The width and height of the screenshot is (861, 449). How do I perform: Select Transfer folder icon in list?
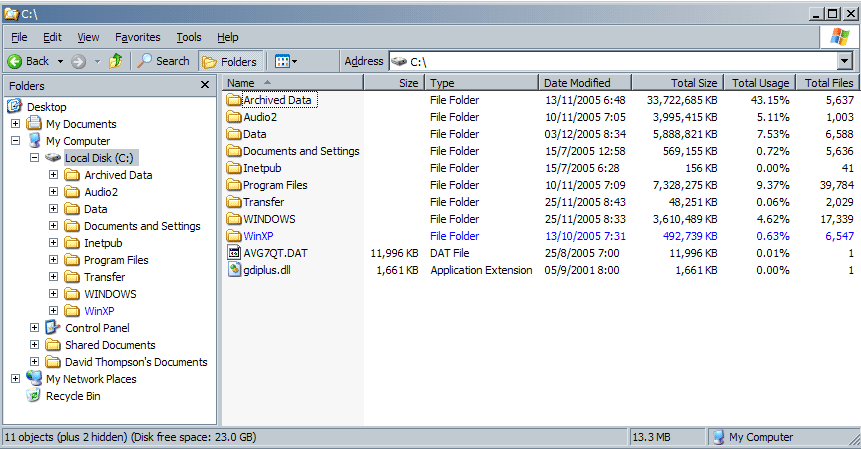coord(234,202)
